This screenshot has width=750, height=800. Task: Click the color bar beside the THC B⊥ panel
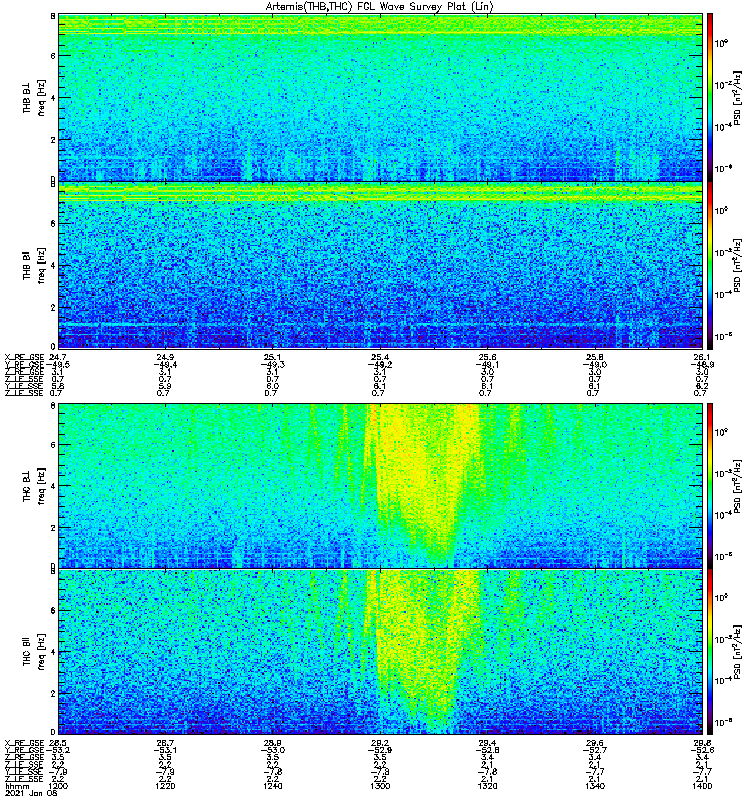710,485
